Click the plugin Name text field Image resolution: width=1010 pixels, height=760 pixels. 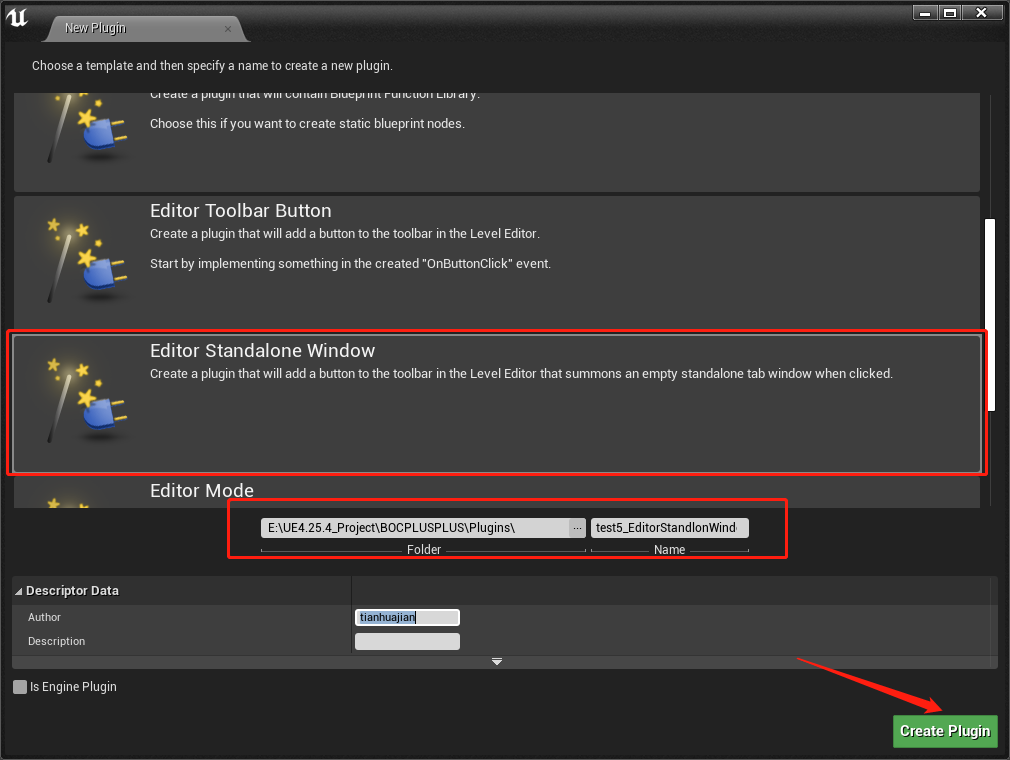point(669,527)
